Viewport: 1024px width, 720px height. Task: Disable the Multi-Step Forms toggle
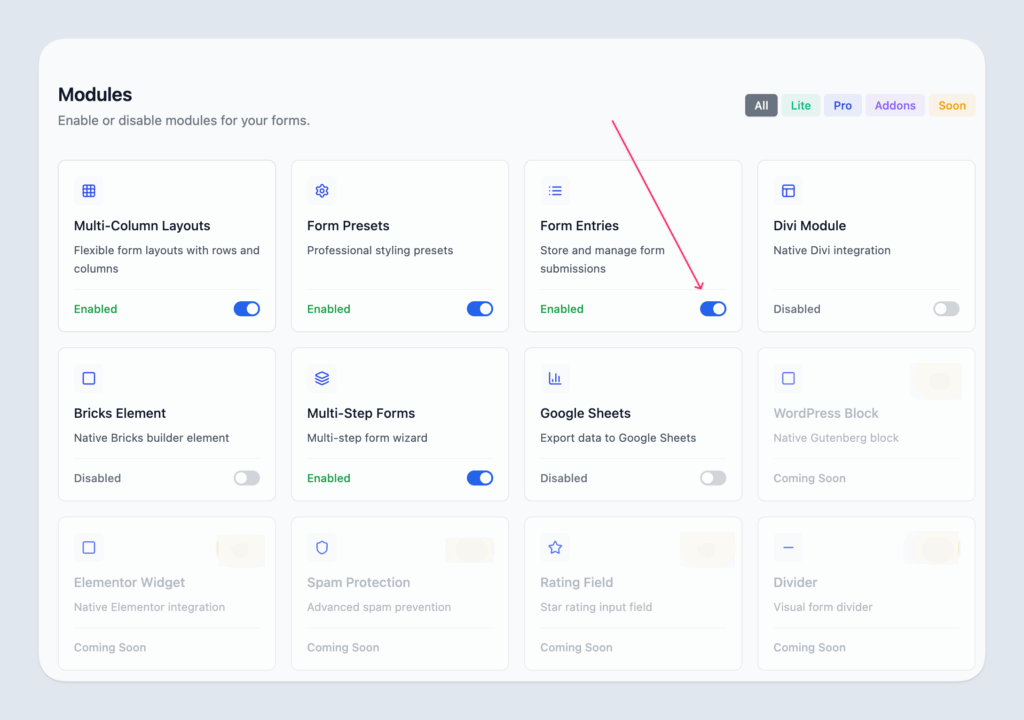tap(480, 478)
